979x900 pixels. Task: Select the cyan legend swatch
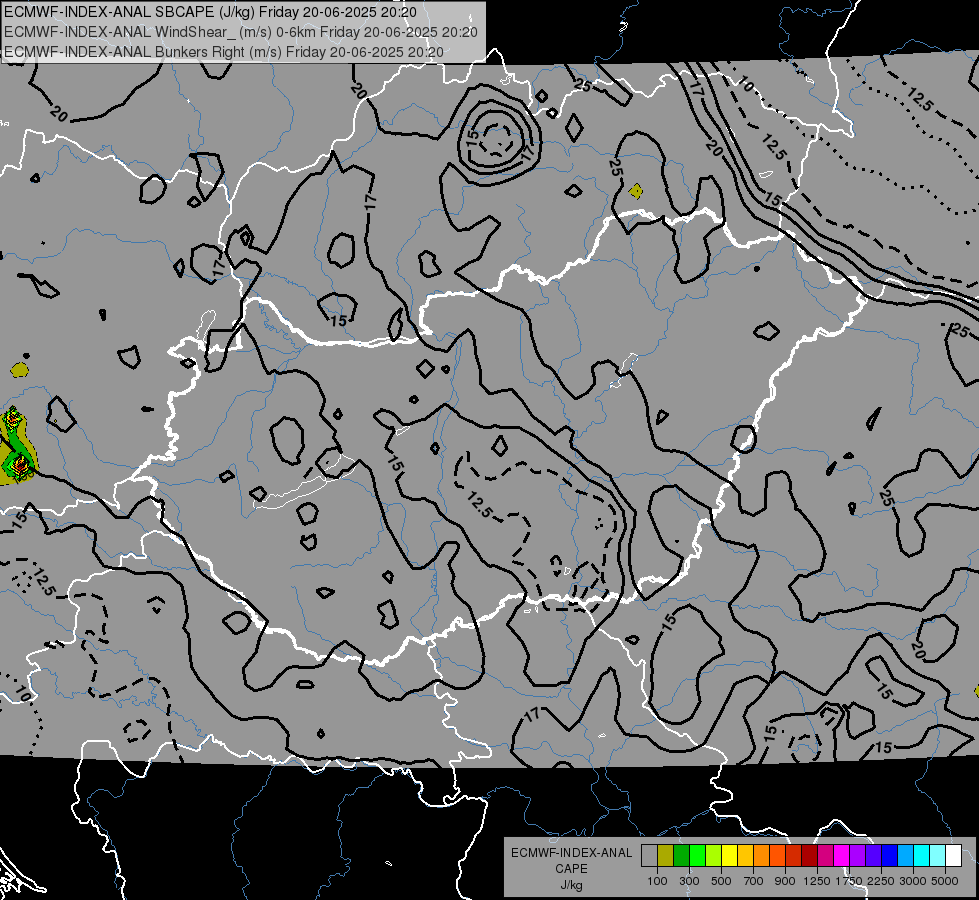(x=922, y=856)
